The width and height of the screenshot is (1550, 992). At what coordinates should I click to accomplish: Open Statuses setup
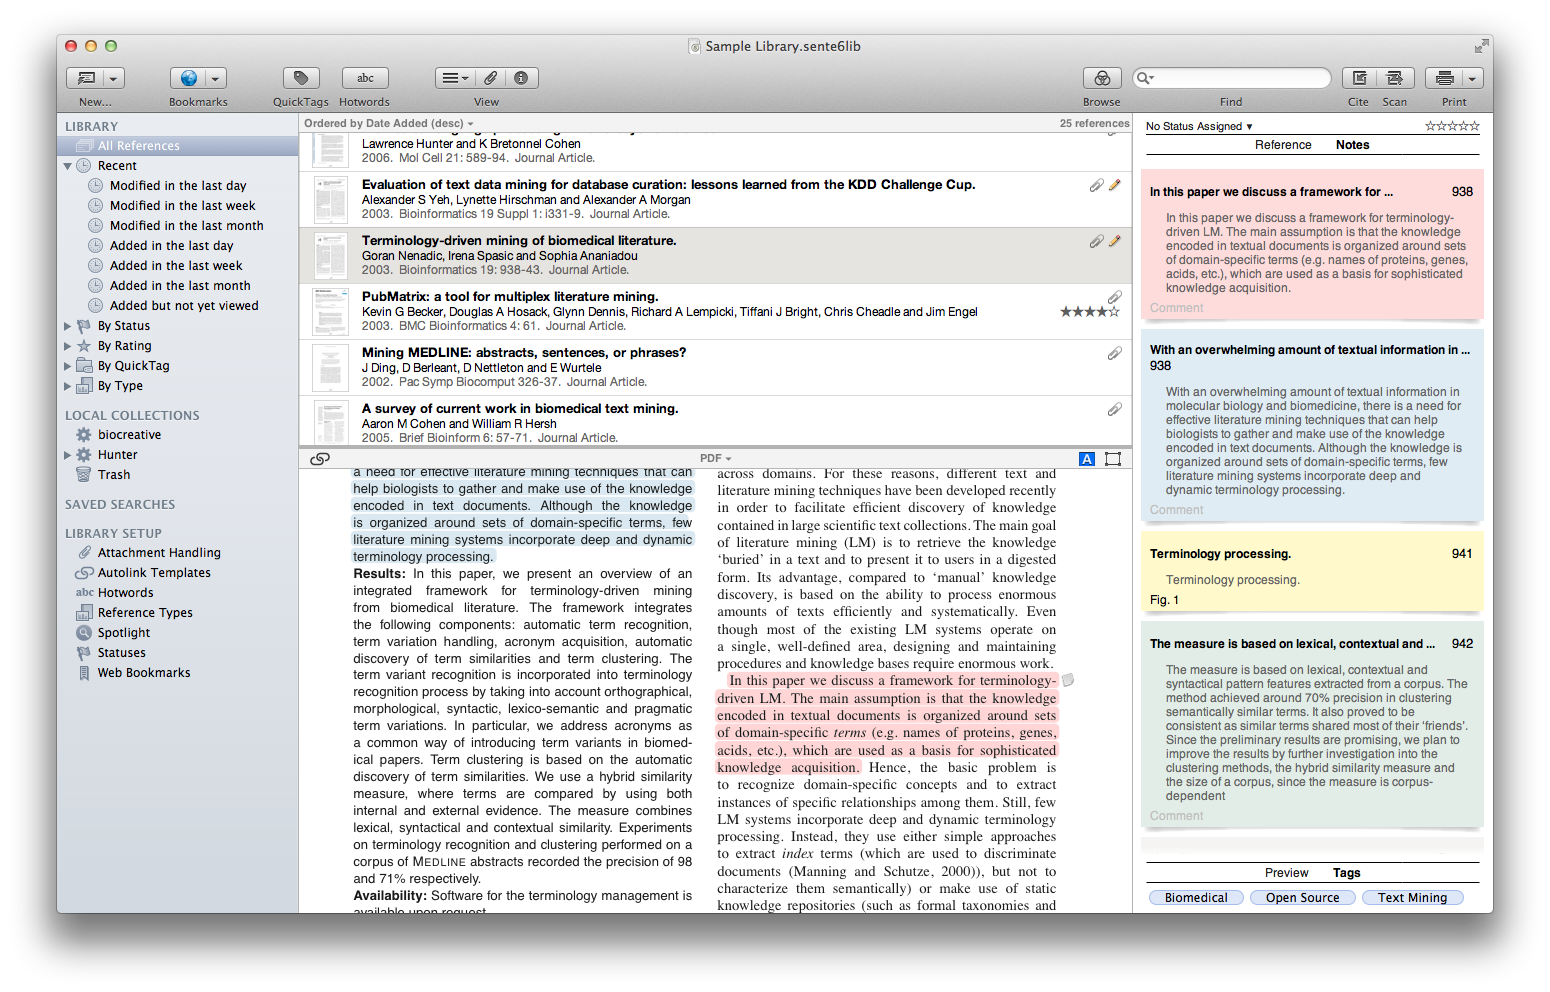point(178,653)
